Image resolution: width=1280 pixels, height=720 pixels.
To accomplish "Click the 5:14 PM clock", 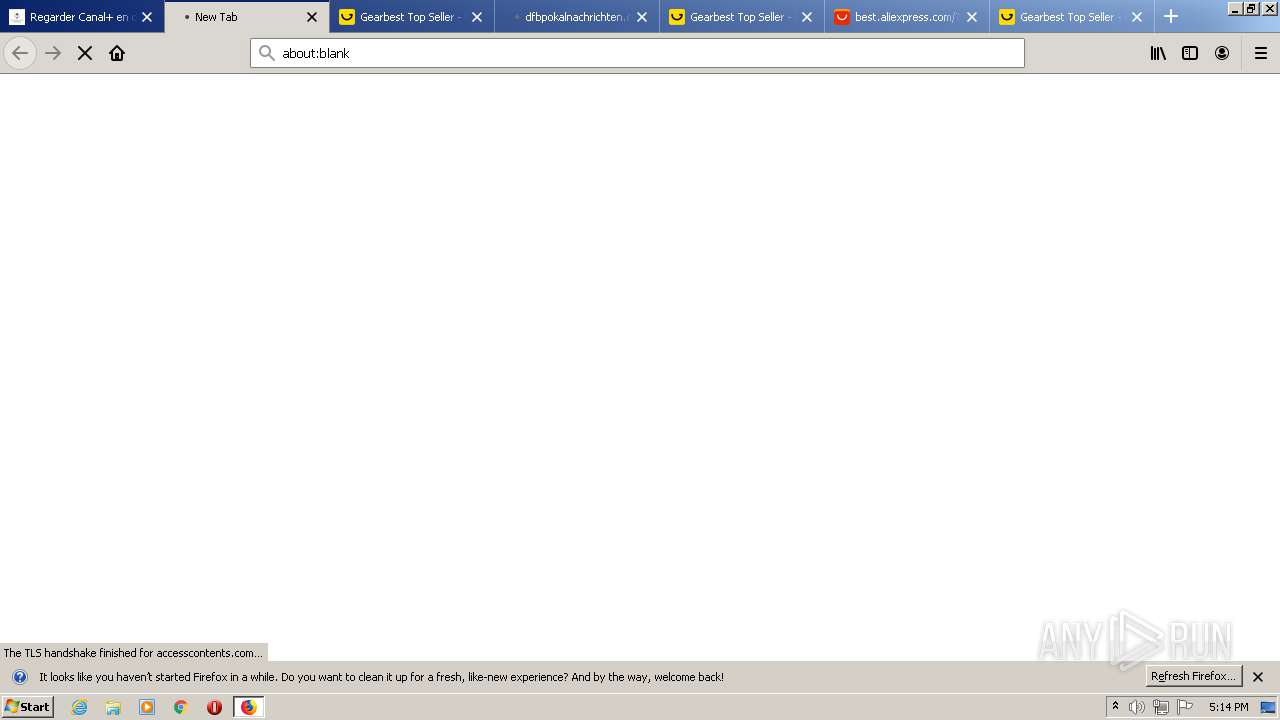I will point(1228,707).
